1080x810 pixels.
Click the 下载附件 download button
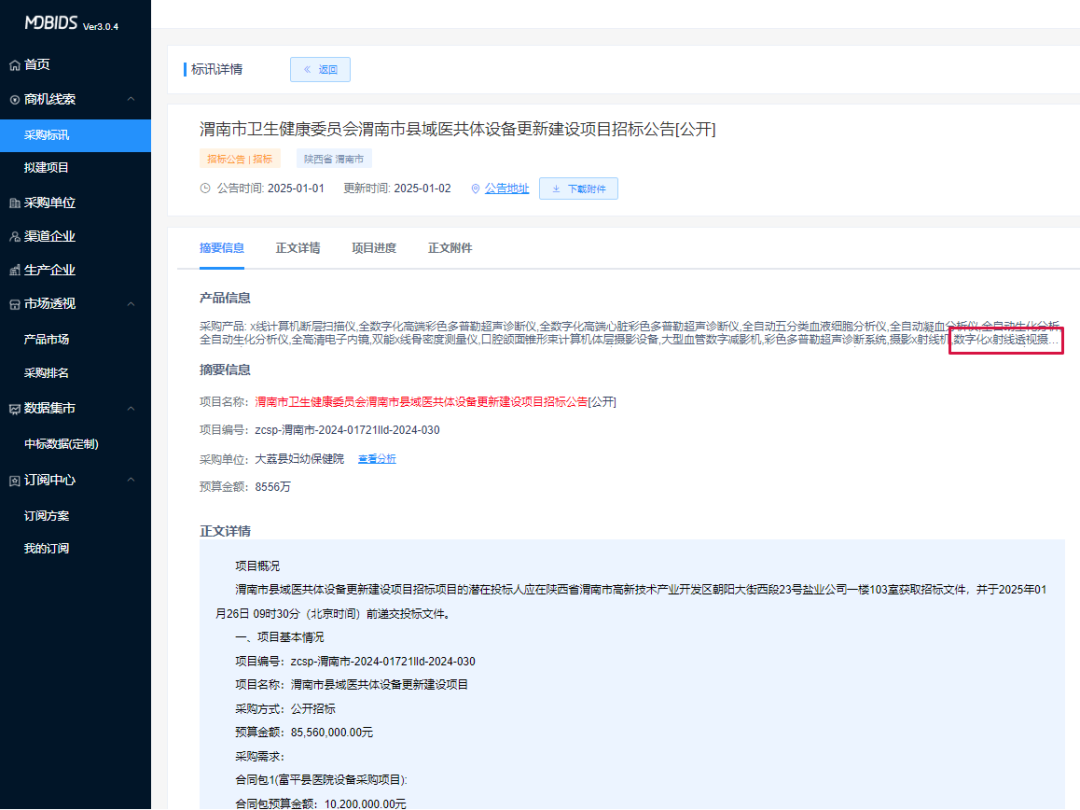point(579,188)
